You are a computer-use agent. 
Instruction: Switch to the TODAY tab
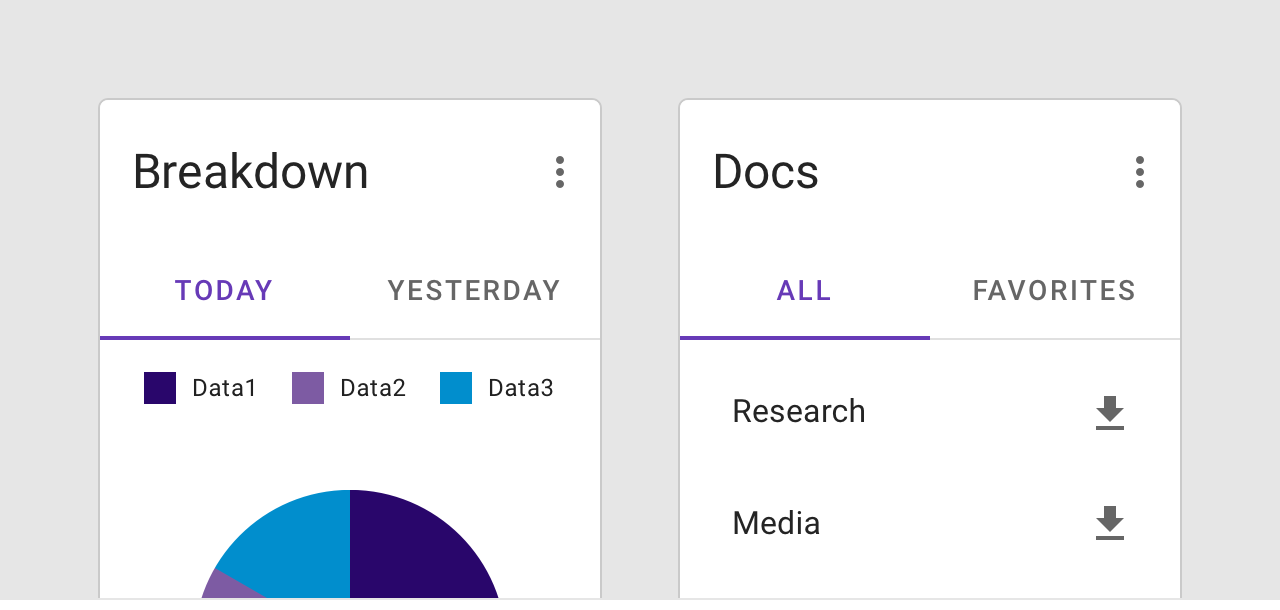click(x=224, y=291)
